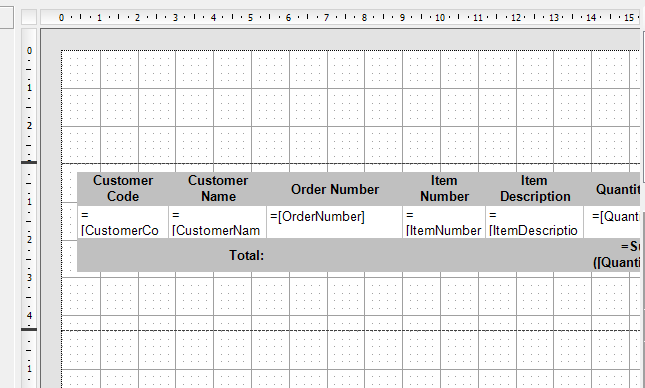Click the vertical ruler's second section divider marker
This screenshot has width=645, height=388.
(29, 329)
